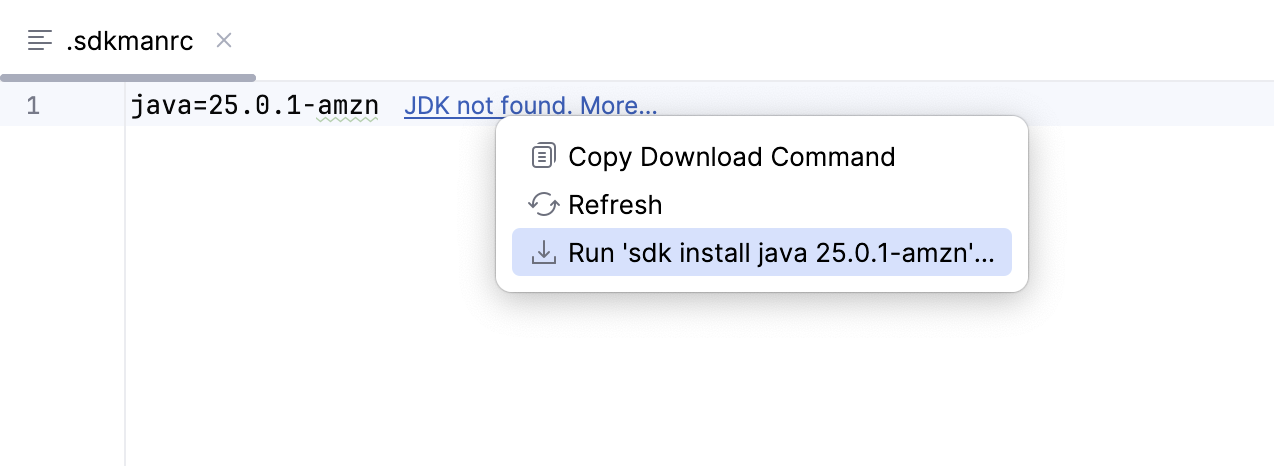Open the 'JDK not found. More...' link
1274x466 pixels.
pyautogui.click(x=531, y=105)
